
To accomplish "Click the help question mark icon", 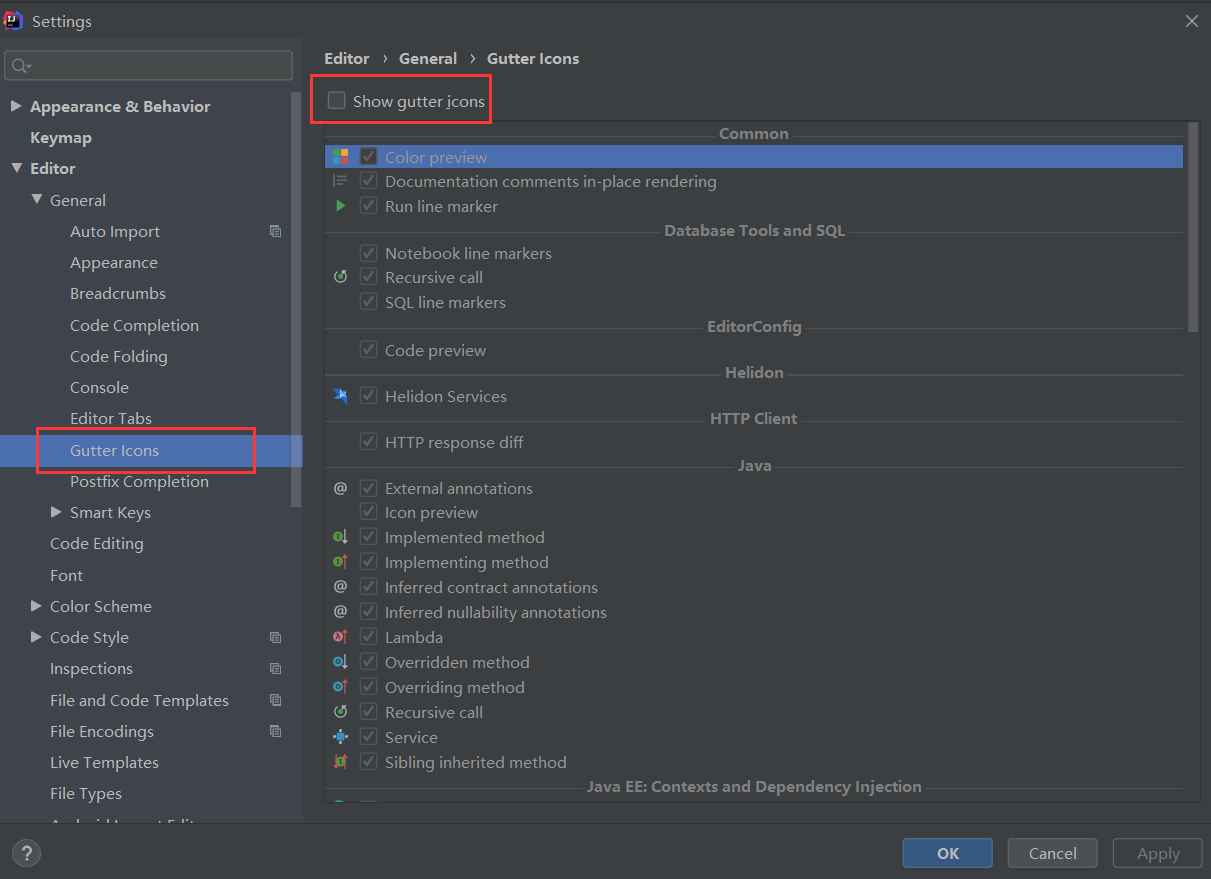I will click(x=26, y=853).
